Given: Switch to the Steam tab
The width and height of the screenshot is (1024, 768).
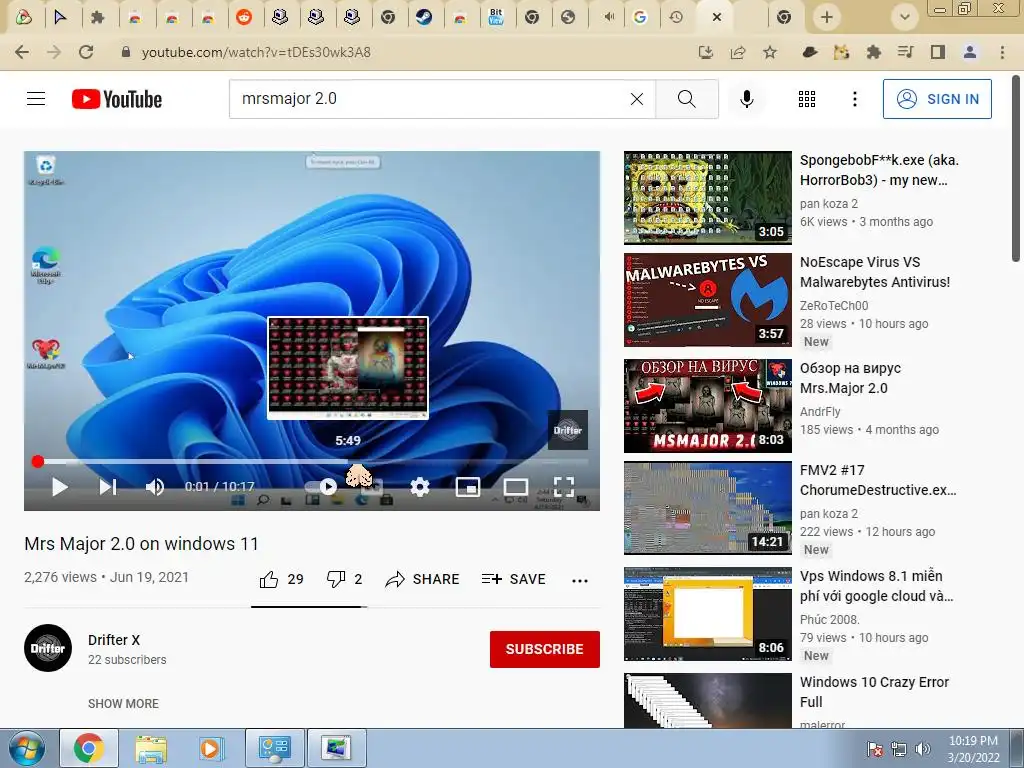Looking at the screenshot, I should [x=424, y=17].
